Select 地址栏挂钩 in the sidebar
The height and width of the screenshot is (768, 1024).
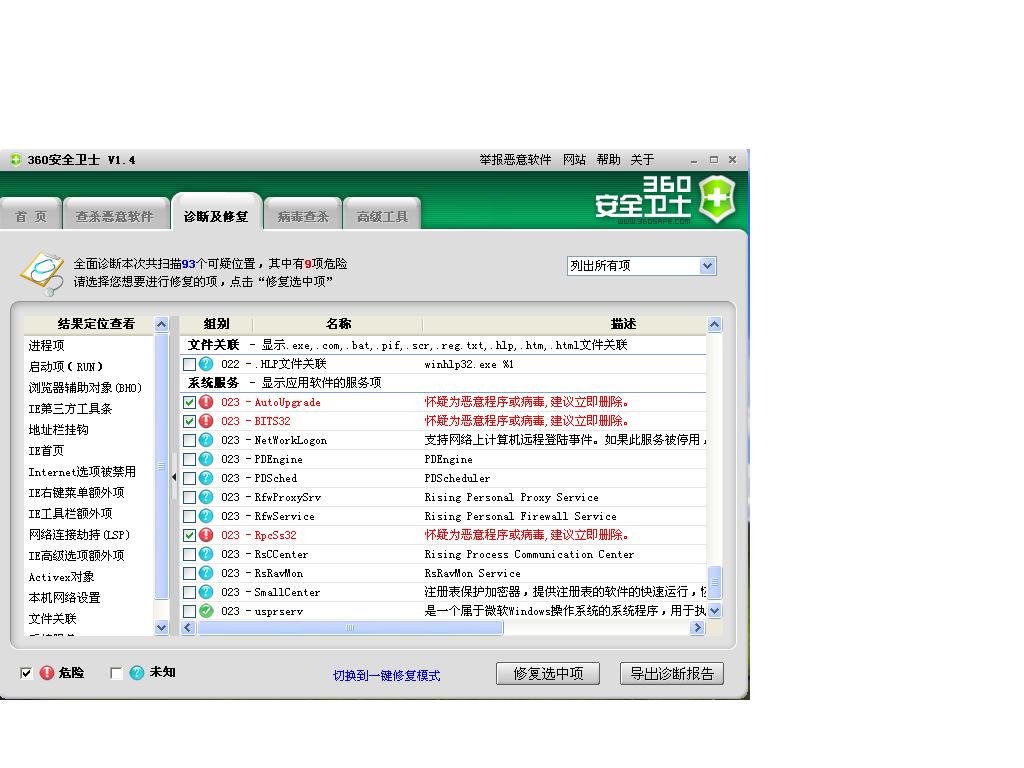pos(58,430)
